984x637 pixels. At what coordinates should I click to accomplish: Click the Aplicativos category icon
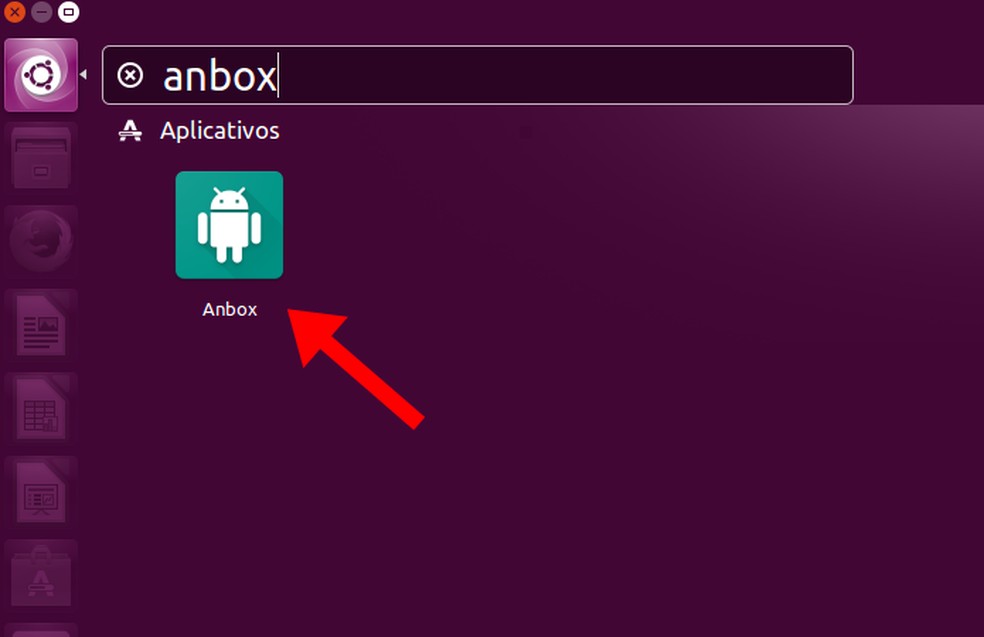tap(130, 131)
